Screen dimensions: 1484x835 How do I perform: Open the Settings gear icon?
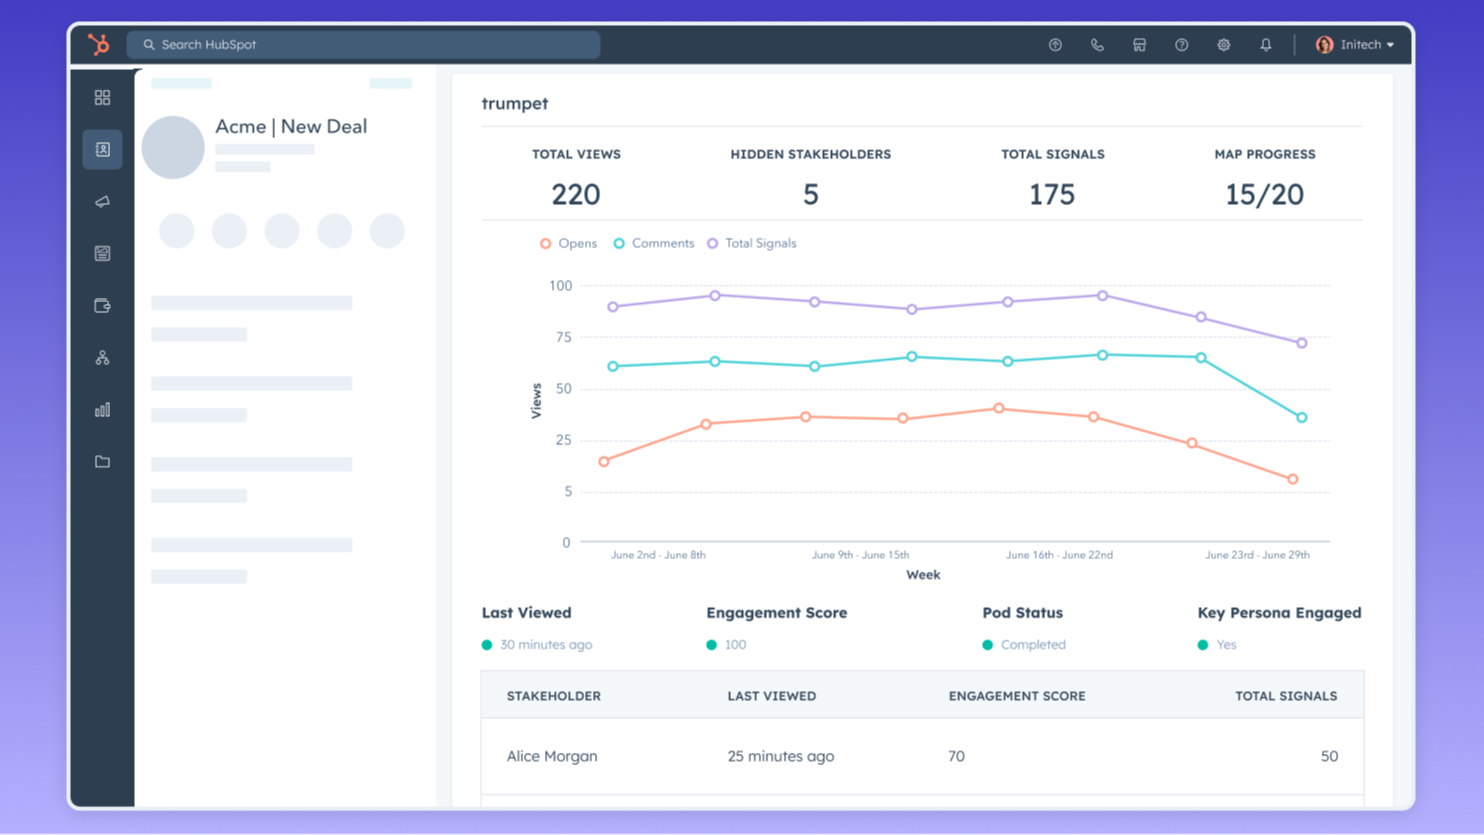coord(1223,45)
